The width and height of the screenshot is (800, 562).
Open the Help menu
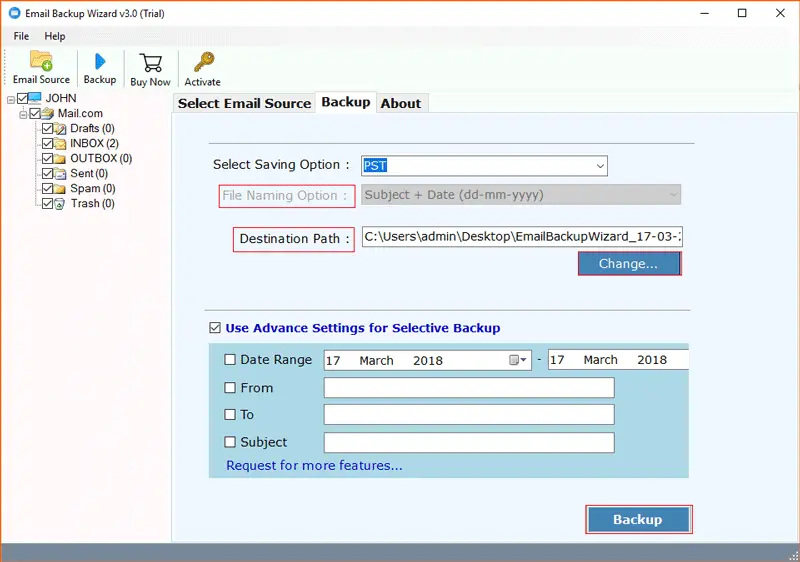pos(55,36)
